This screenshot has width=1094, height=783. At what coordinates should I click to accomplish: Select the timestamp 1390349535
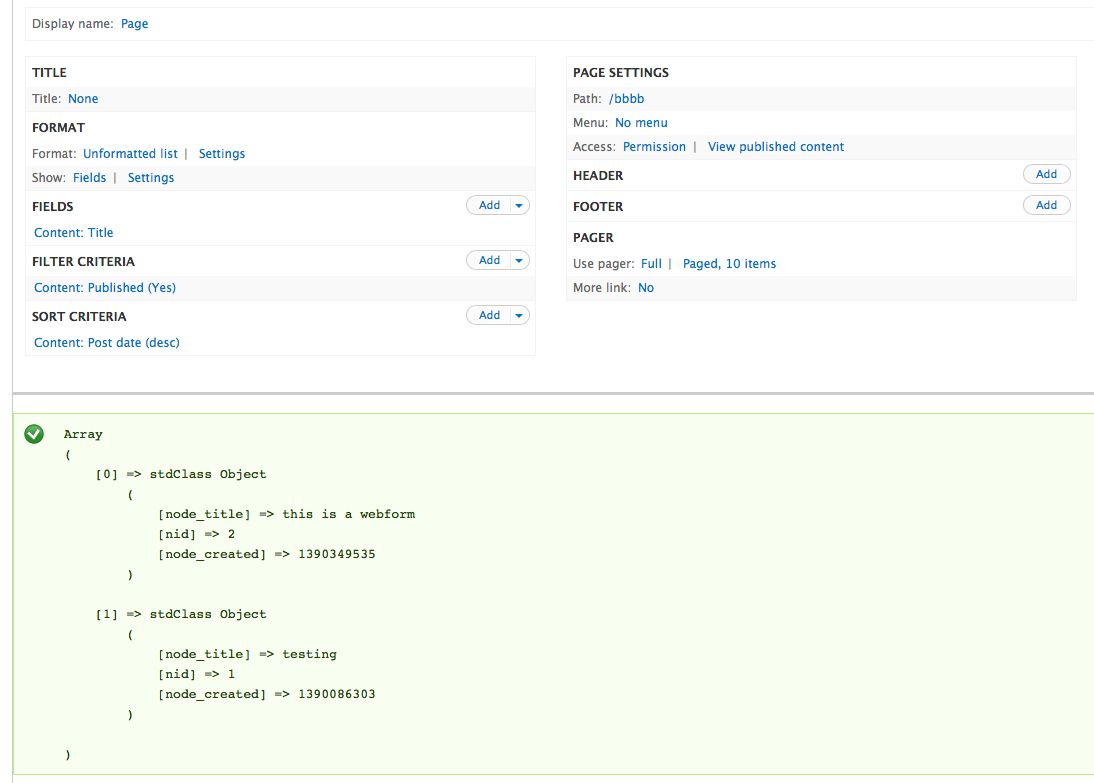(337, 554)
